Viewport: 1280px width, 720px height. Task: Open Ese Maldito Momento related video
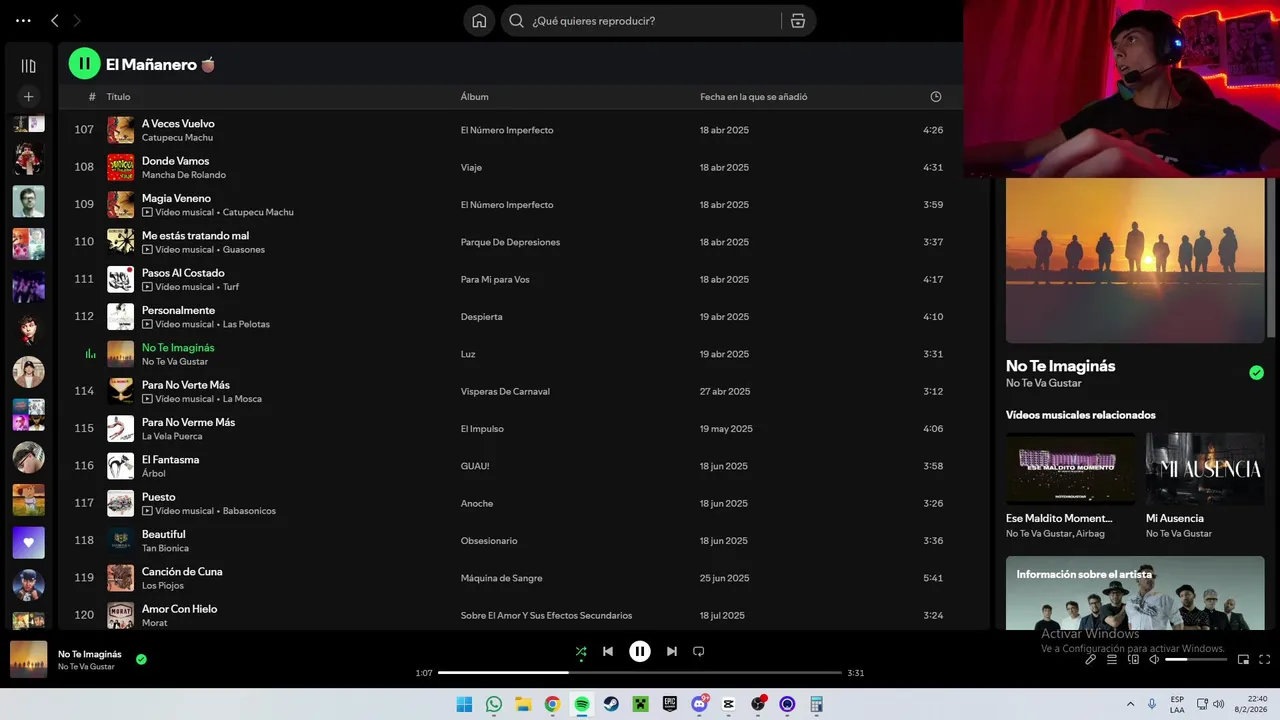[1070, 468]
